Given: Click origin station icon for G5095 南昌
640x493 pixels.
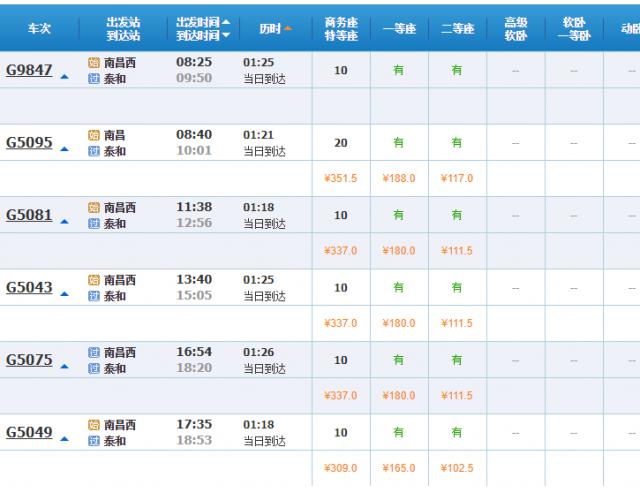Looking at the screenshot, I should tap(94, 135).
